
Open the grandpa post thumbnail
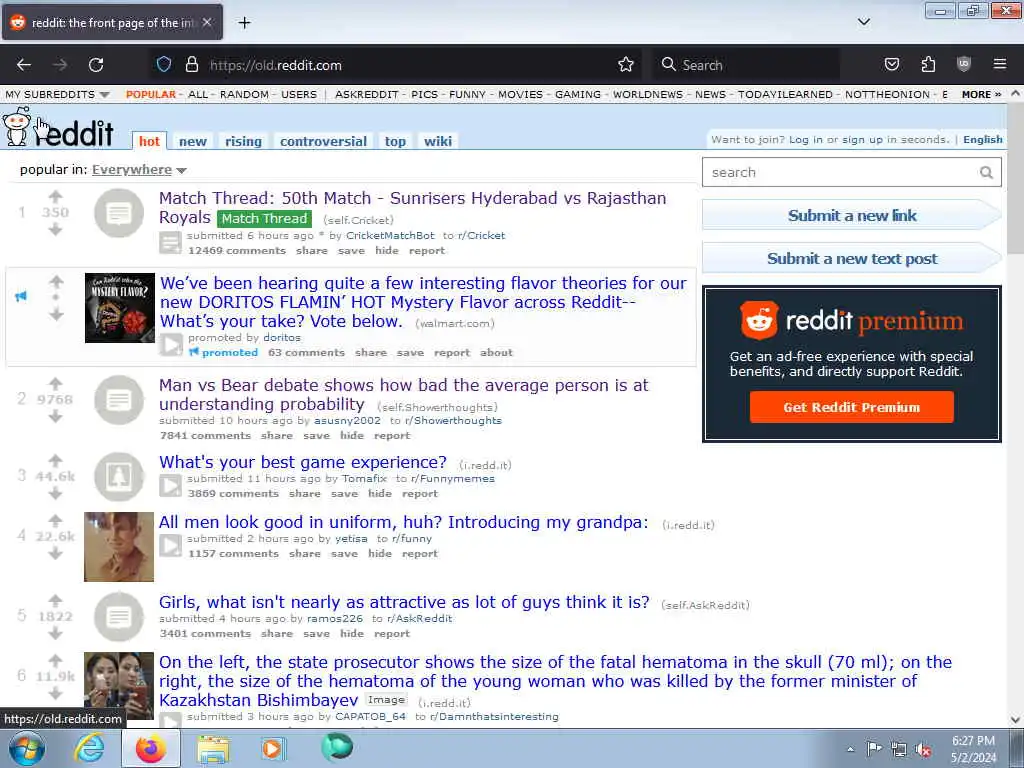tap(119, 547)
